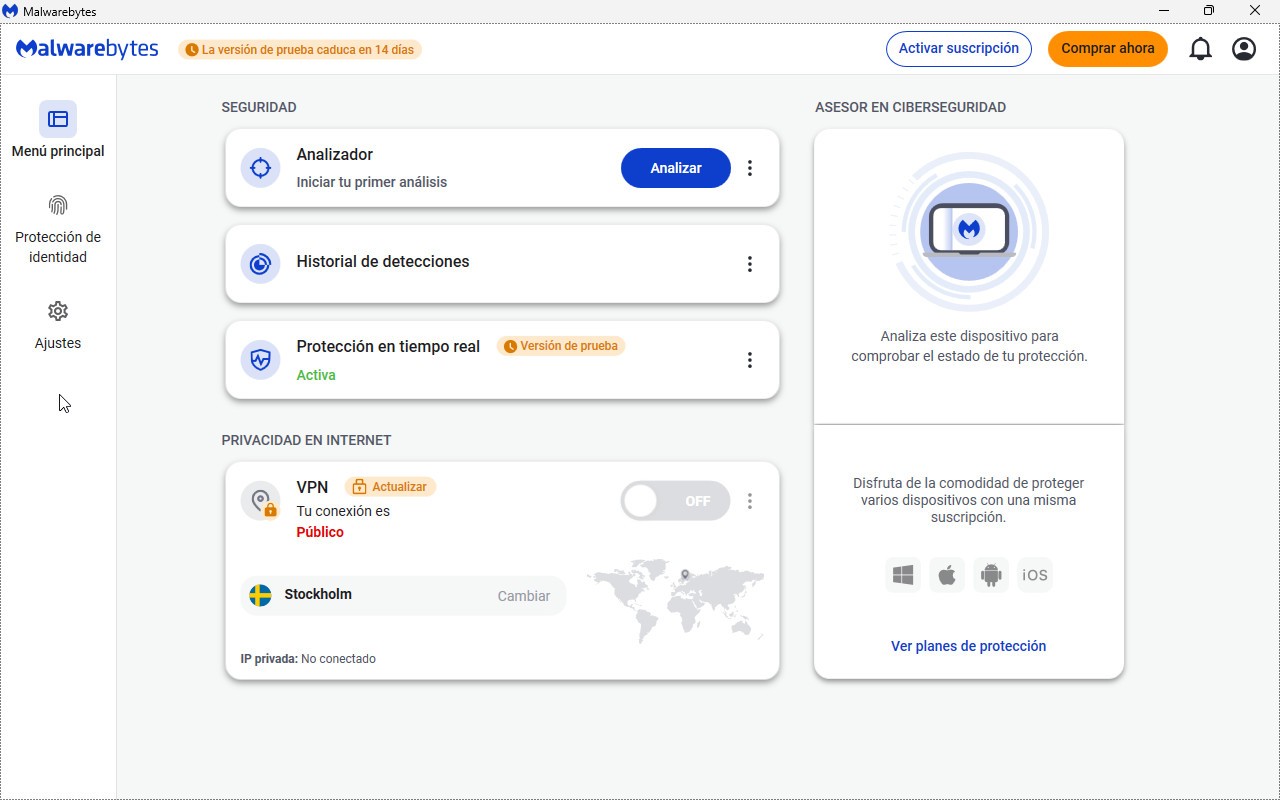Click the real-time protection shield icon
The width and height of the screenshot is (1280, 800).
pyautogui.click(x=260, y=360)
